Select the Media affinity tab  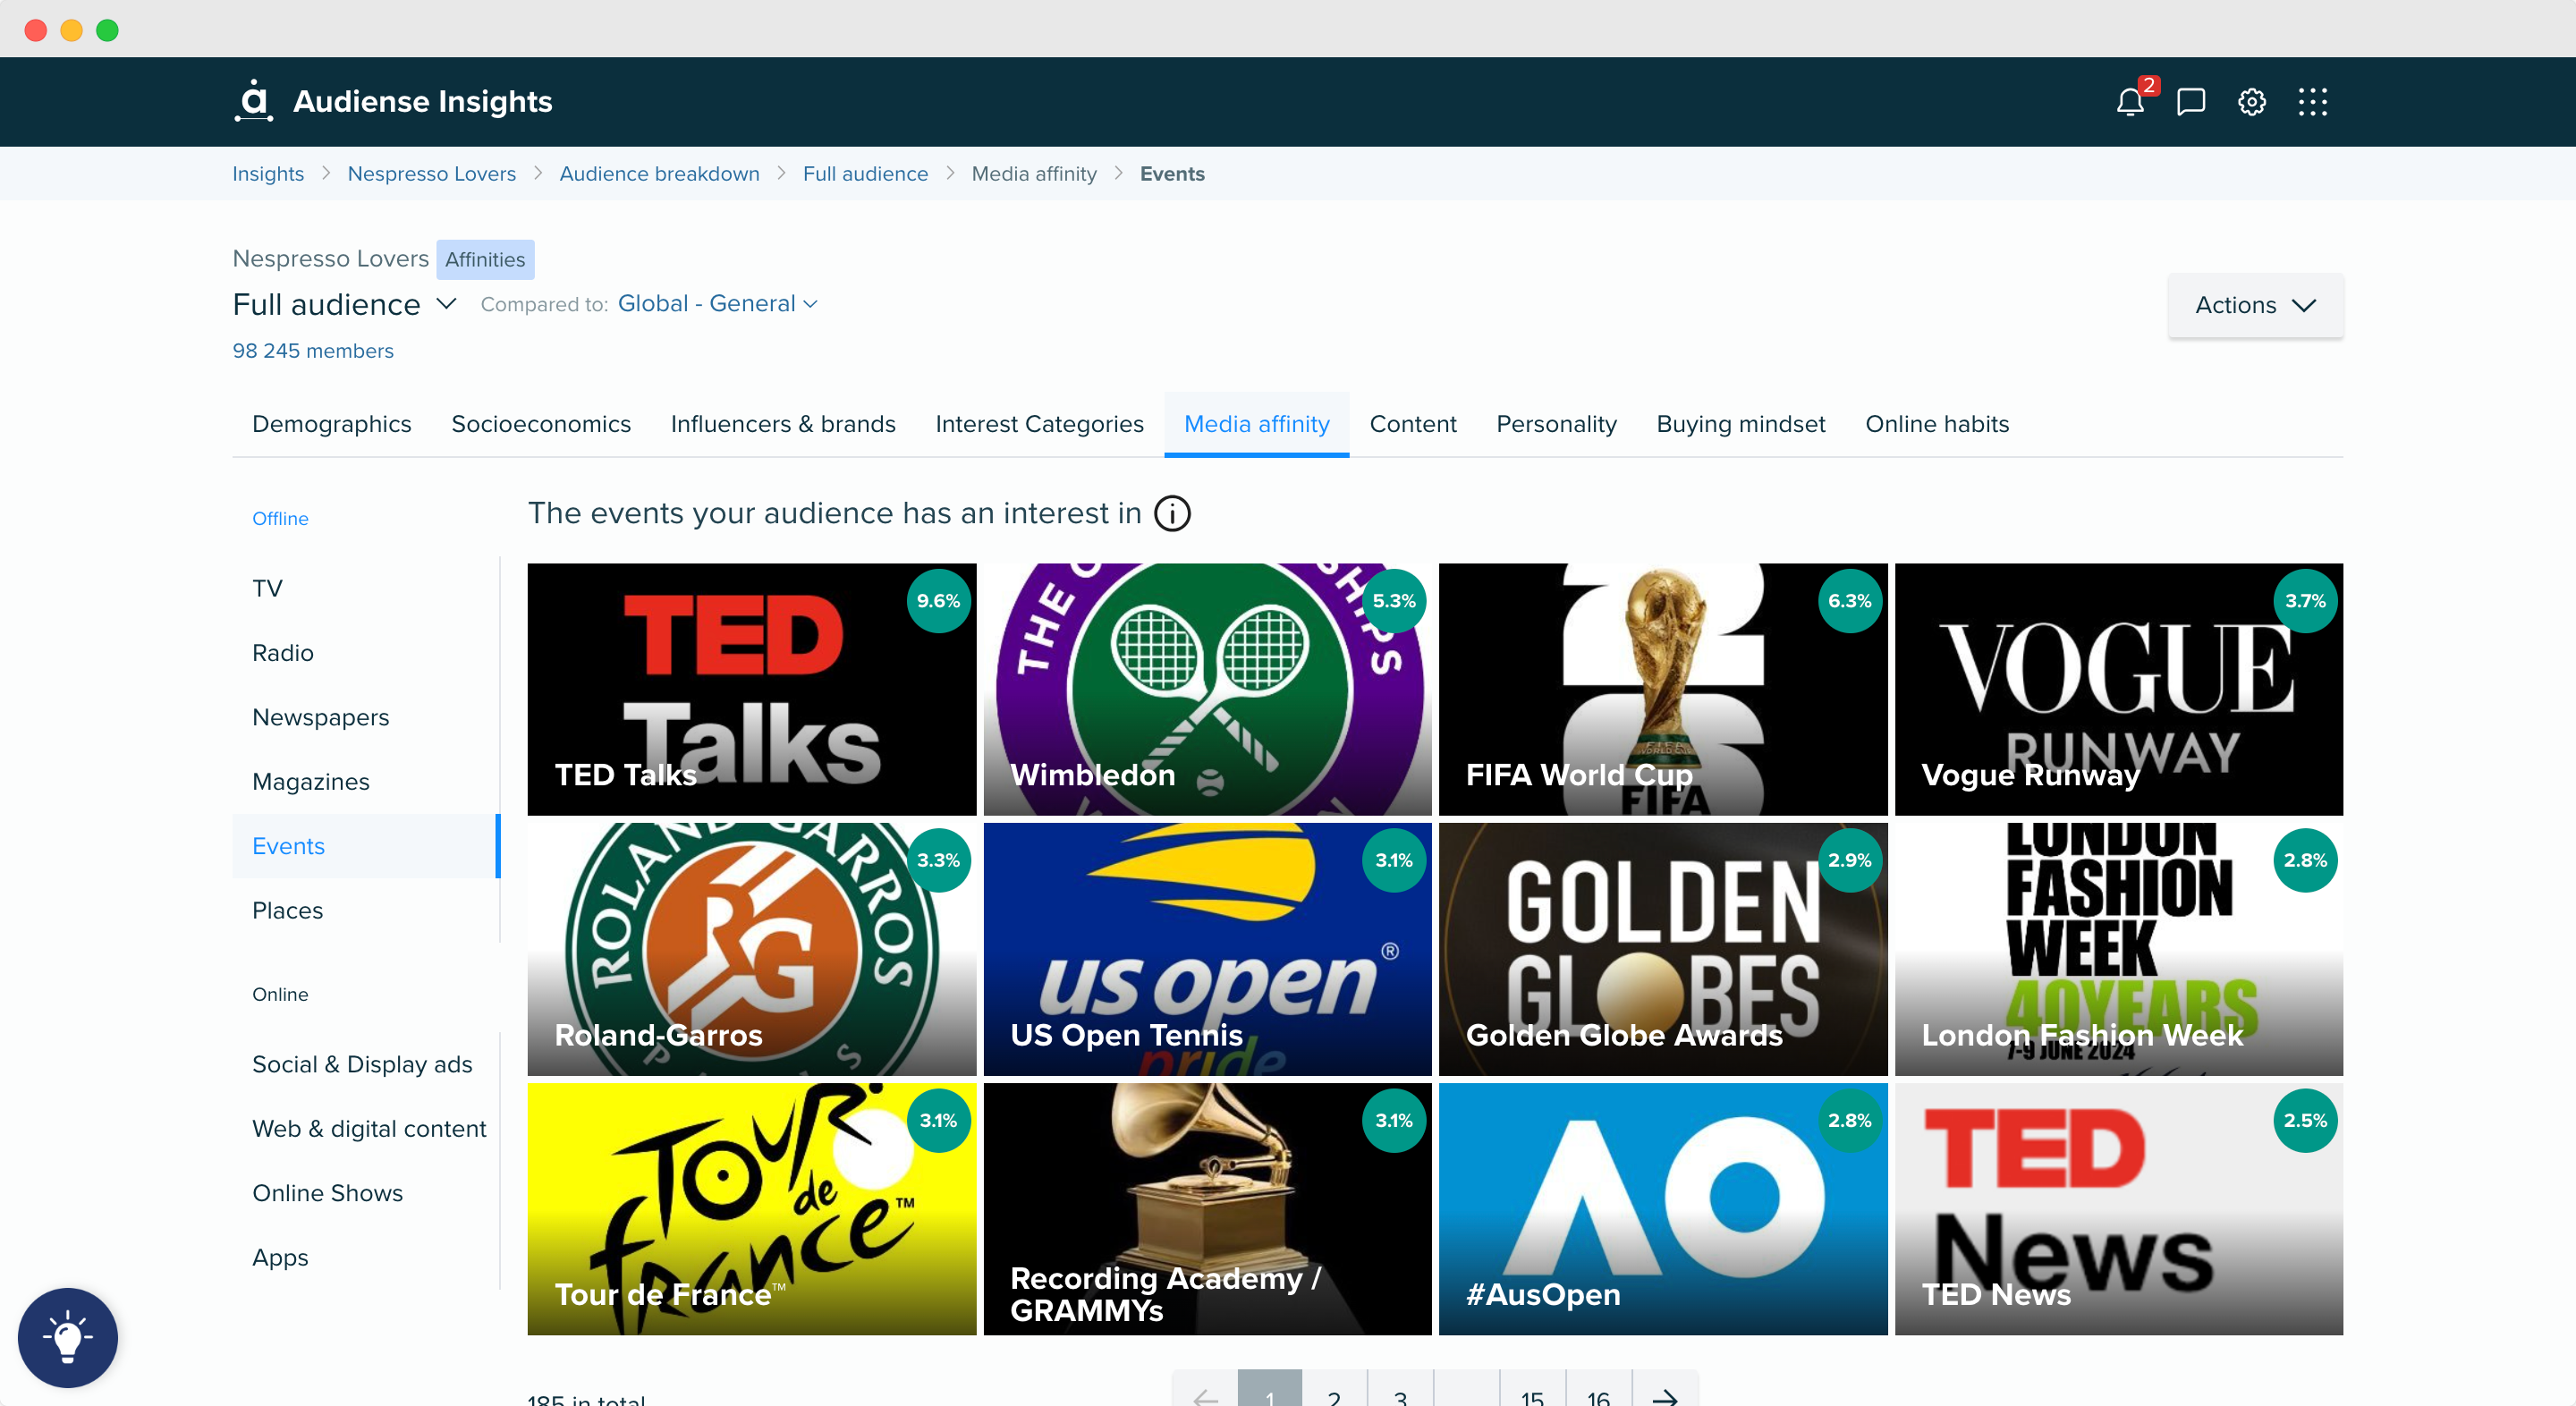[x=1256, y=424]
